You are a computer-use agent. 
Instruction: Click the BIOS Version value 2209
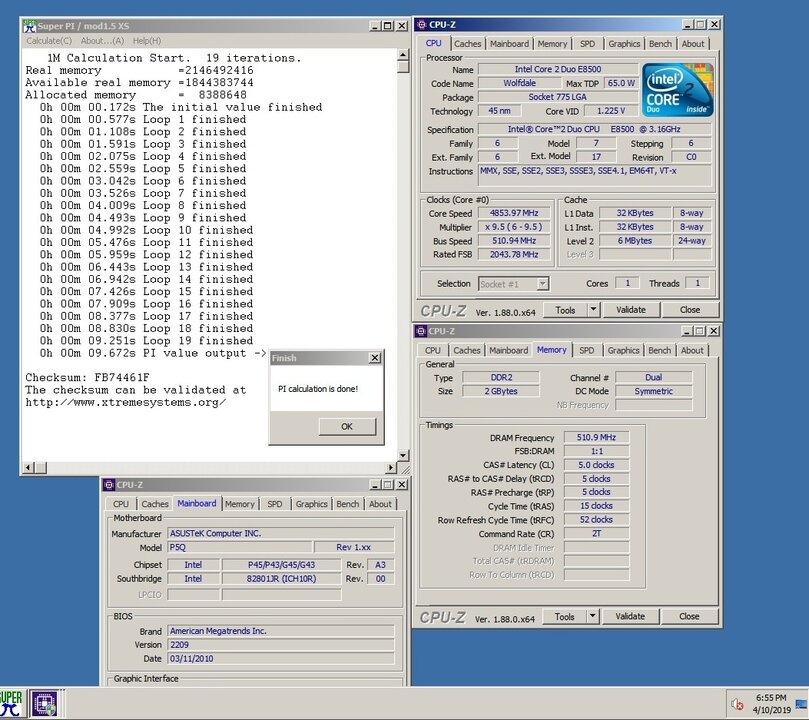(281, 645)
